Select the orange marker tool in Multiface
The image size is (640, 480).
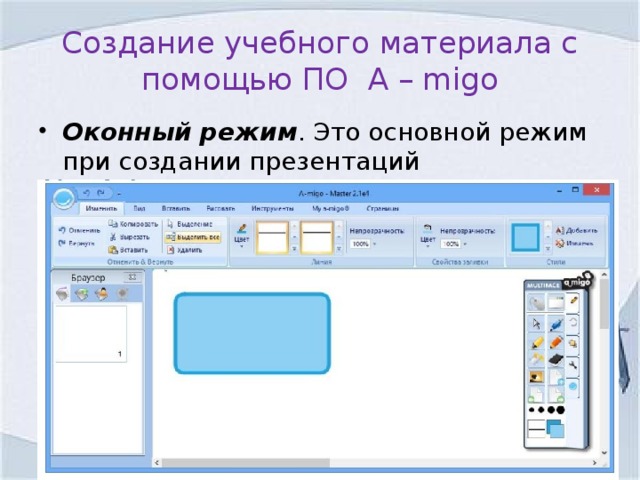(556, 342)
